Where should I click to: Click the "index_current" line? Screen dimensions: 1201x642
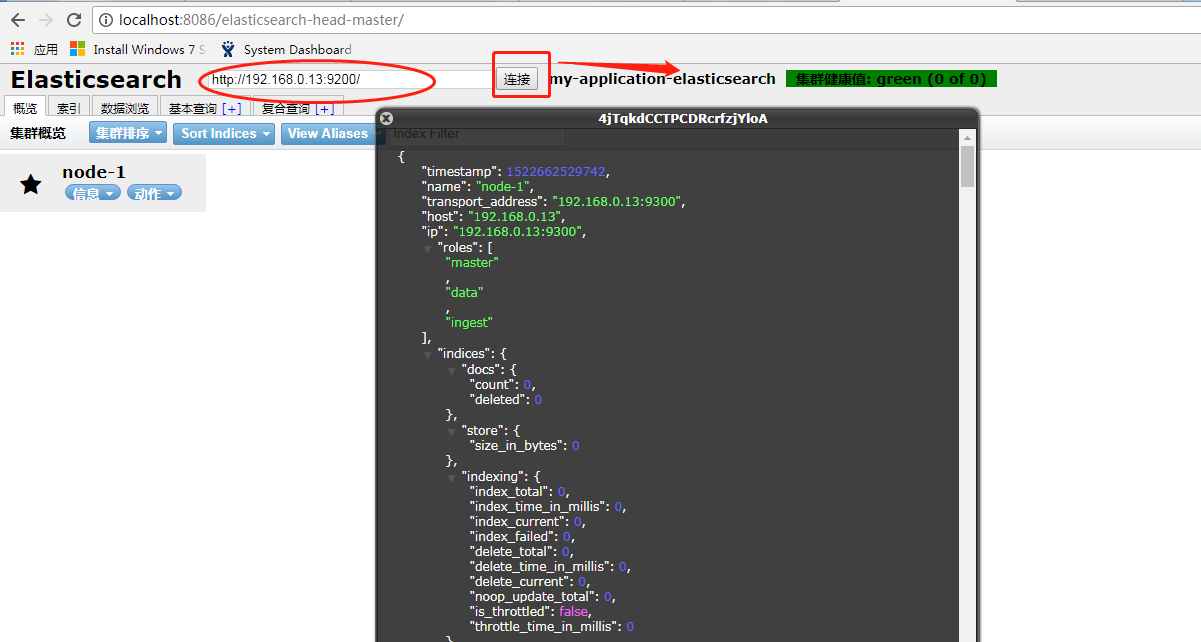[527, 521]
